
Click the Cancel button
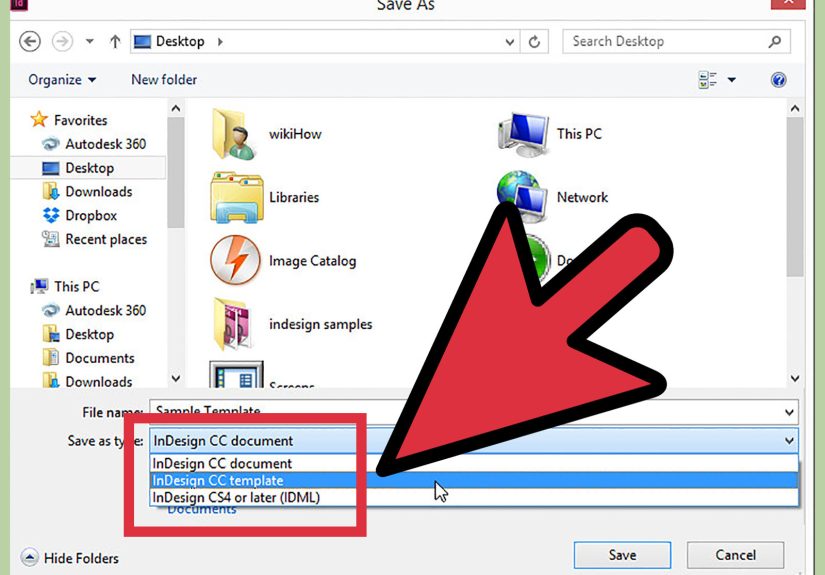[735, 555]
